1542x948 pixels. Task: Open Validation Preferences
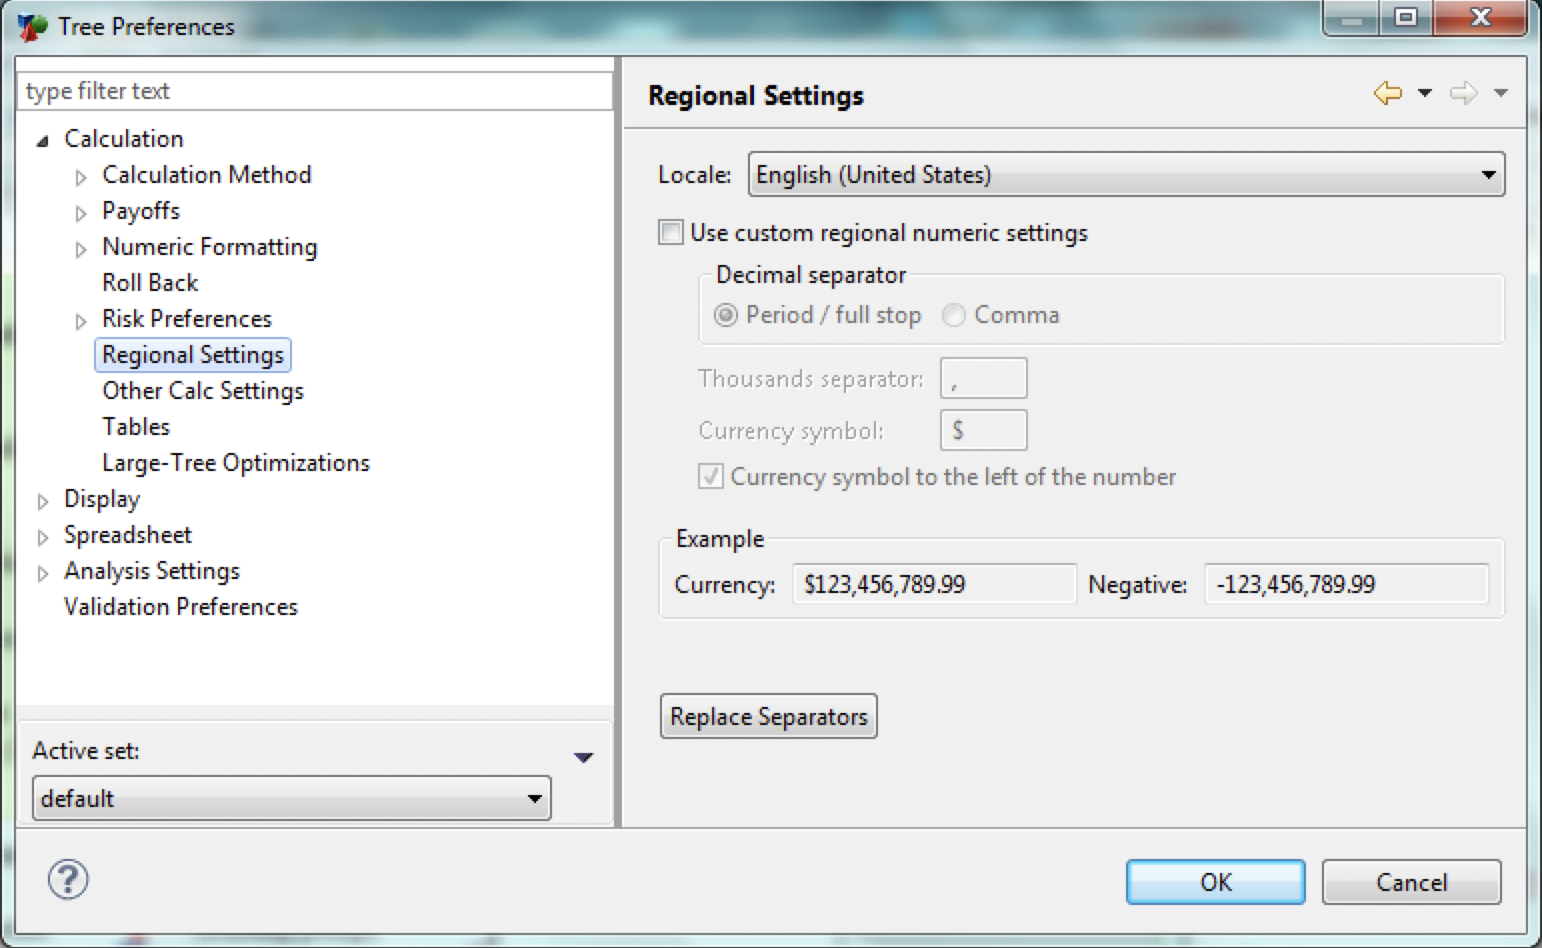(x=180, y=607)
